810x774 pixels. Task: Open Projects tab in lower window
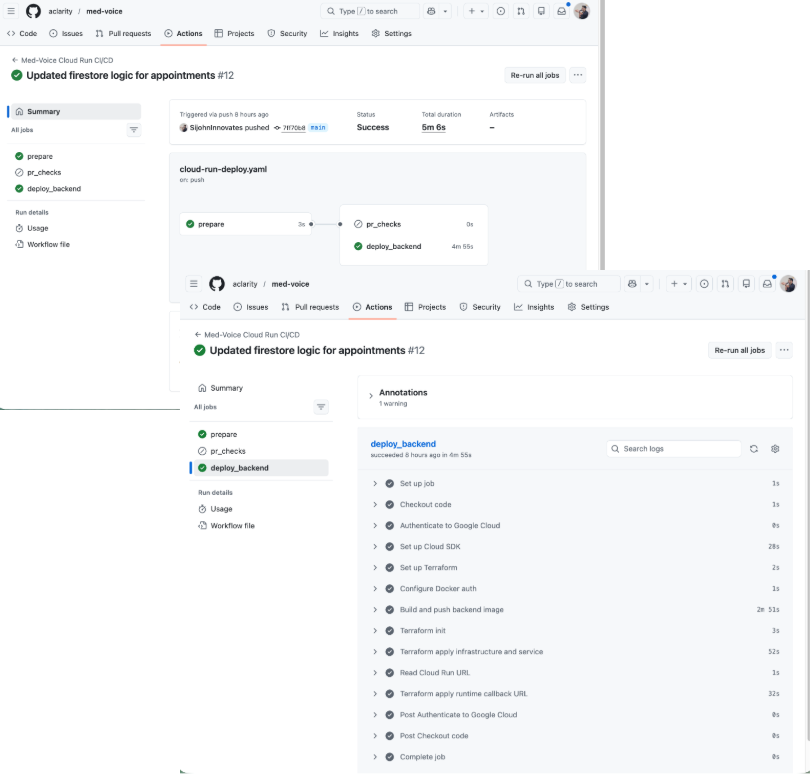425,307
